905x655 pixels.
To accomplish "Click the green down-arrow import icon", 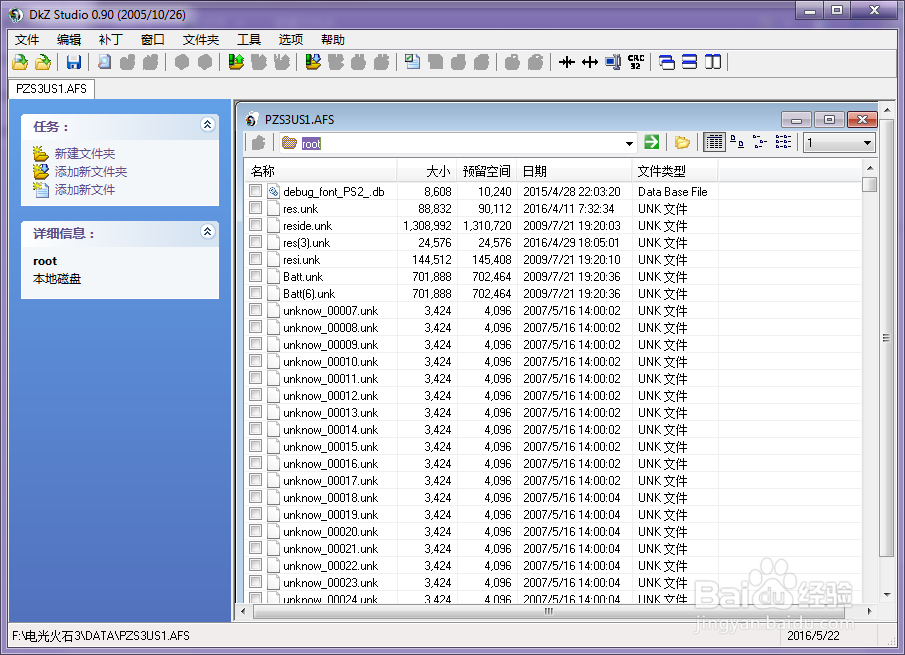I will pos(313,62).
